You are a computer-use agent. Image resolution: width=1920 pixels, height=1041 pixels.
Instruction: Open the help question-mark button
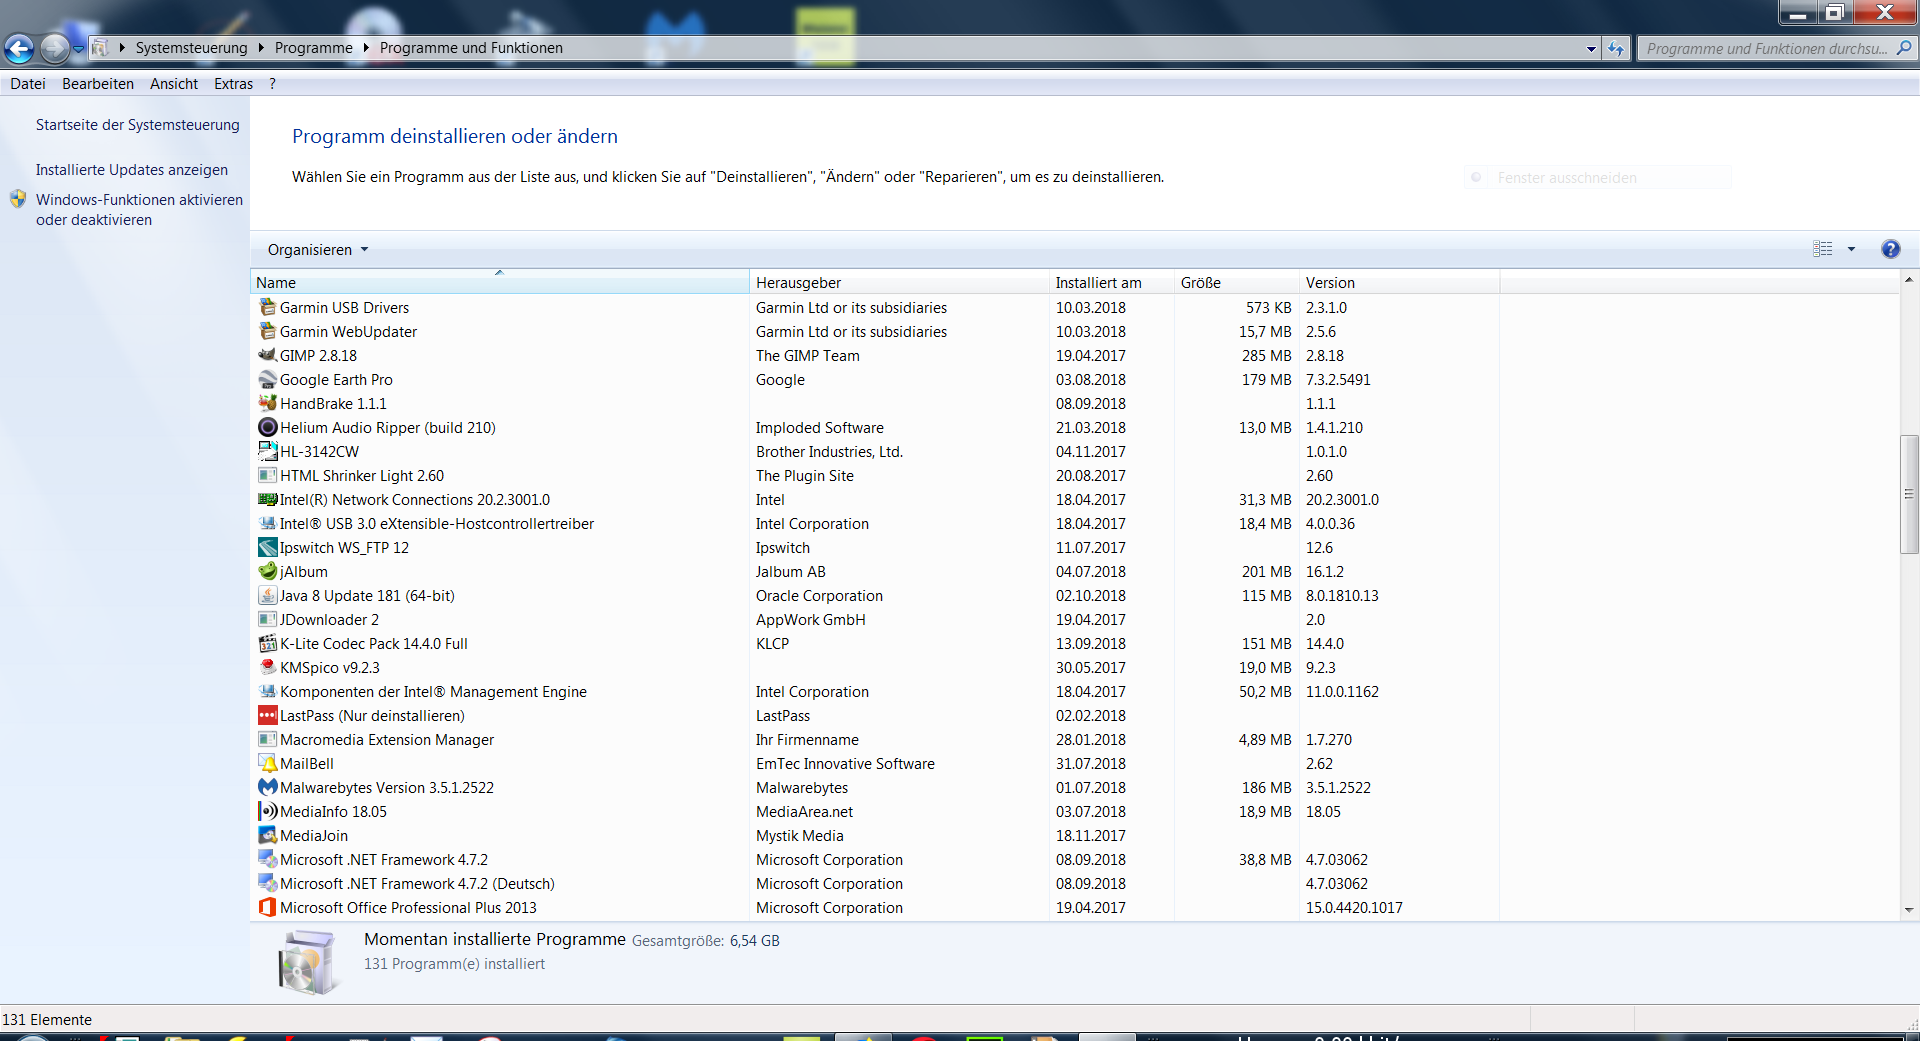click(x=1890, y=249)
